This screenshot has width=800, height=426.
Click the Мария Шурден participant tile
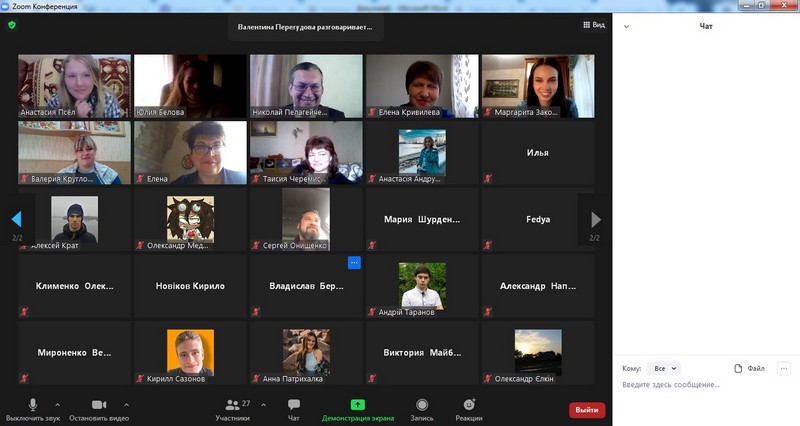[x=422, y=219]
